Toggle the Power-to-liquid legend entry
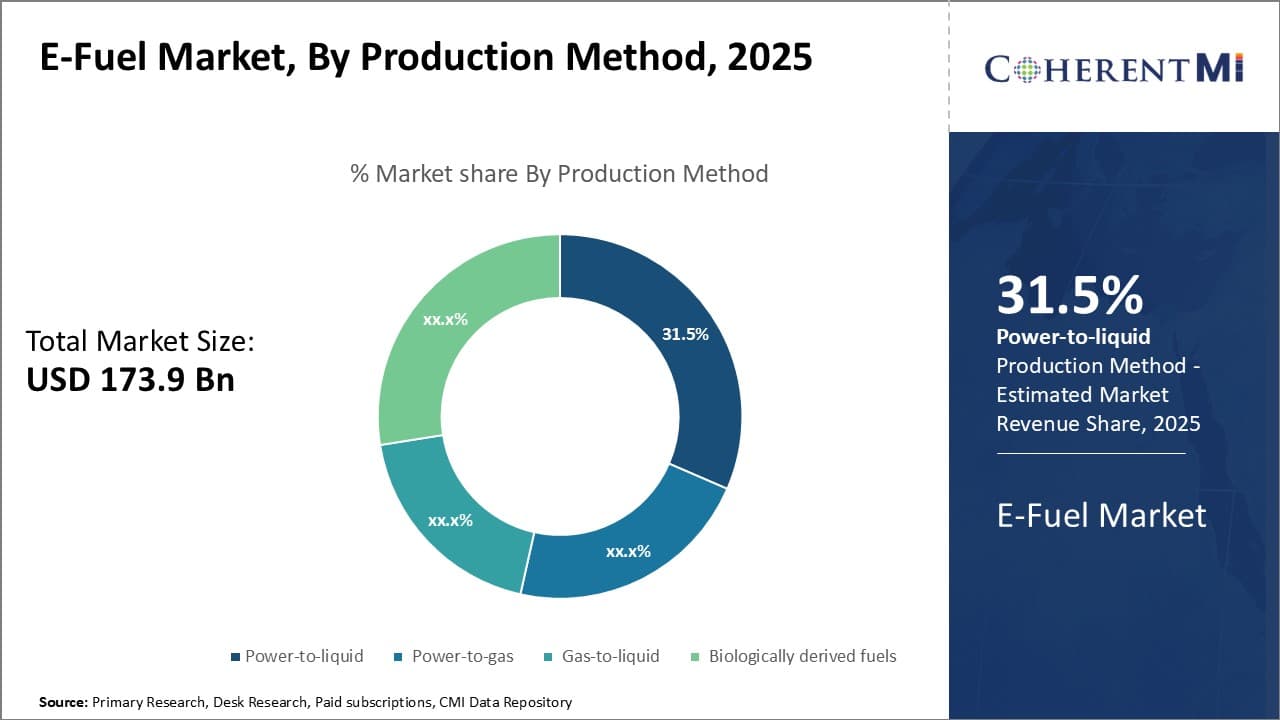The width and height of the screenshot is (1280, 720). [x=305, y=656]
